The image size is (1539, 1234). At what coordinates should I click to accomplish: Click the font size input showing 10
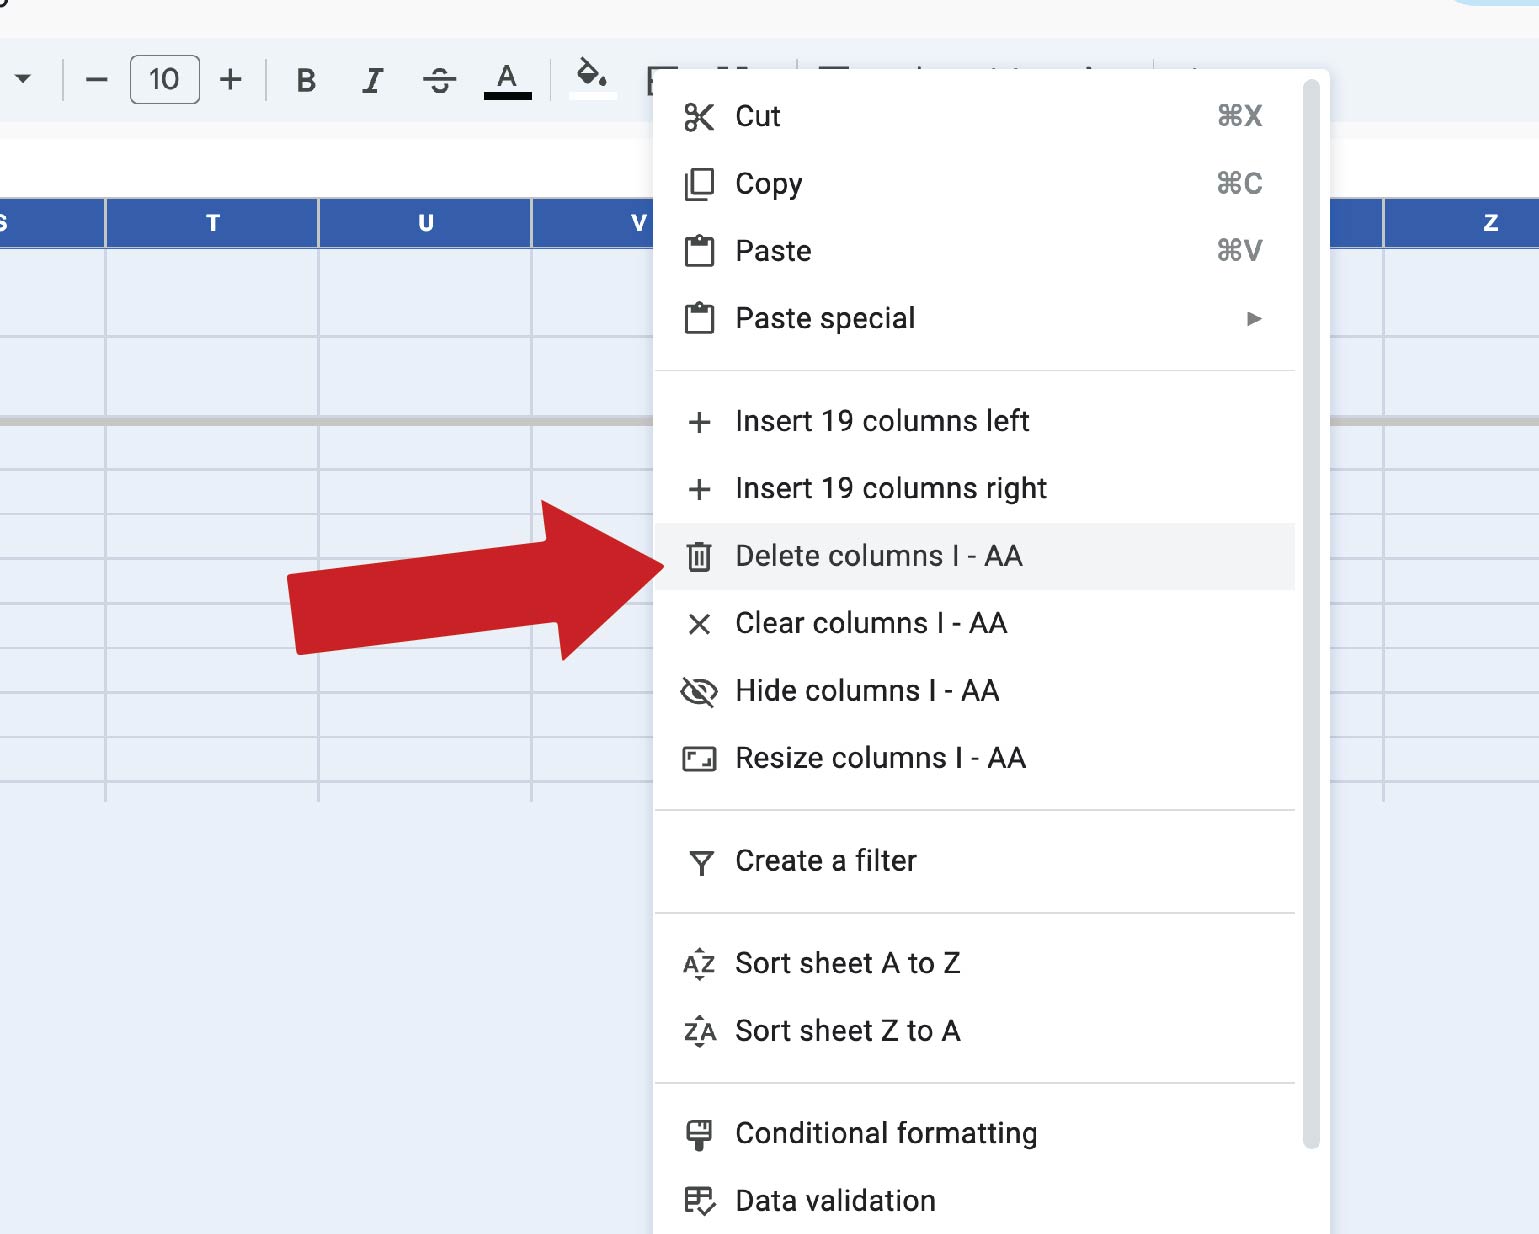click(x=164, y=80)
